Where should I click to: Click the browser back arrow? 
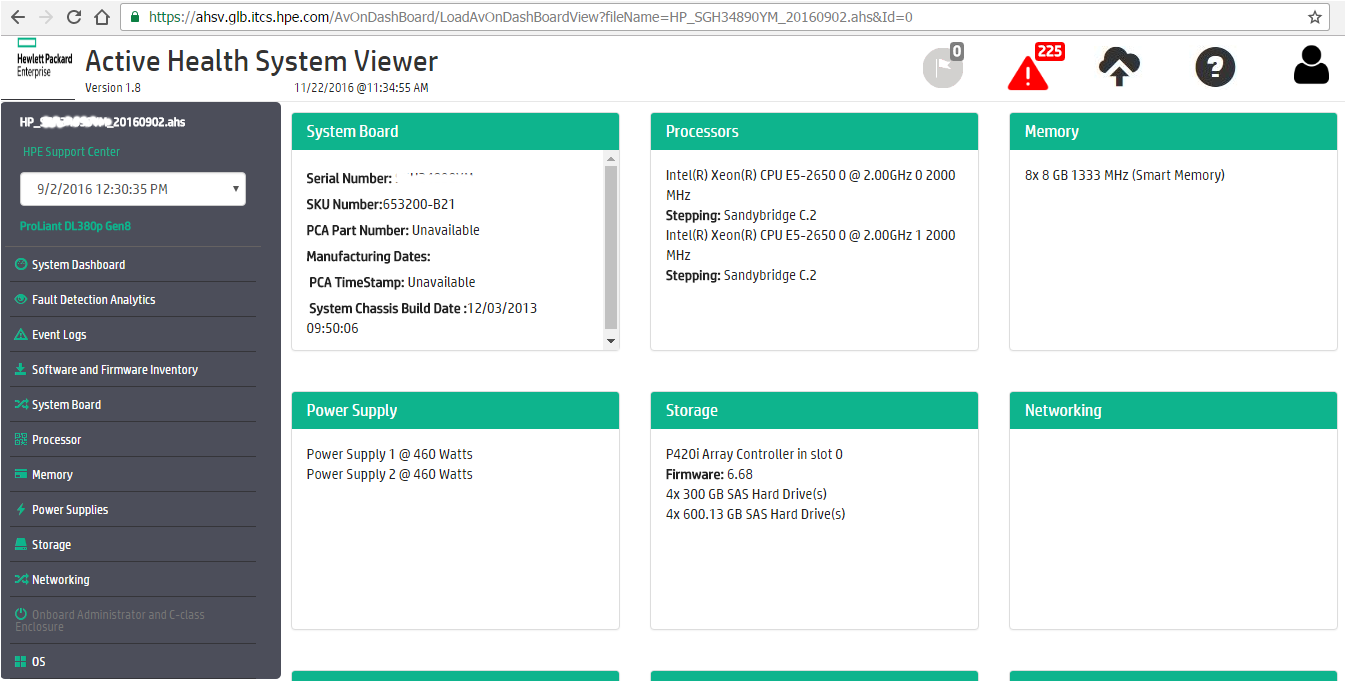pos(18,17)
